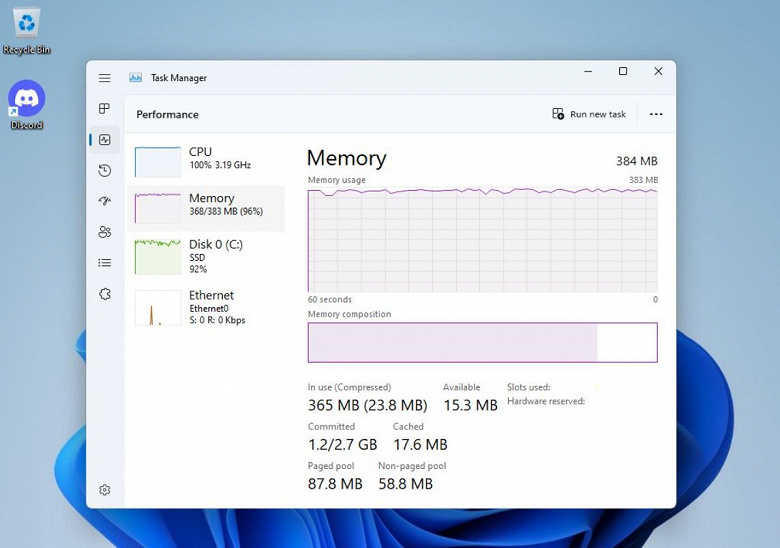Viewport: 780px width, 548px height.
Task: Click the Memory composition bar
Action: tap(482, 342)
